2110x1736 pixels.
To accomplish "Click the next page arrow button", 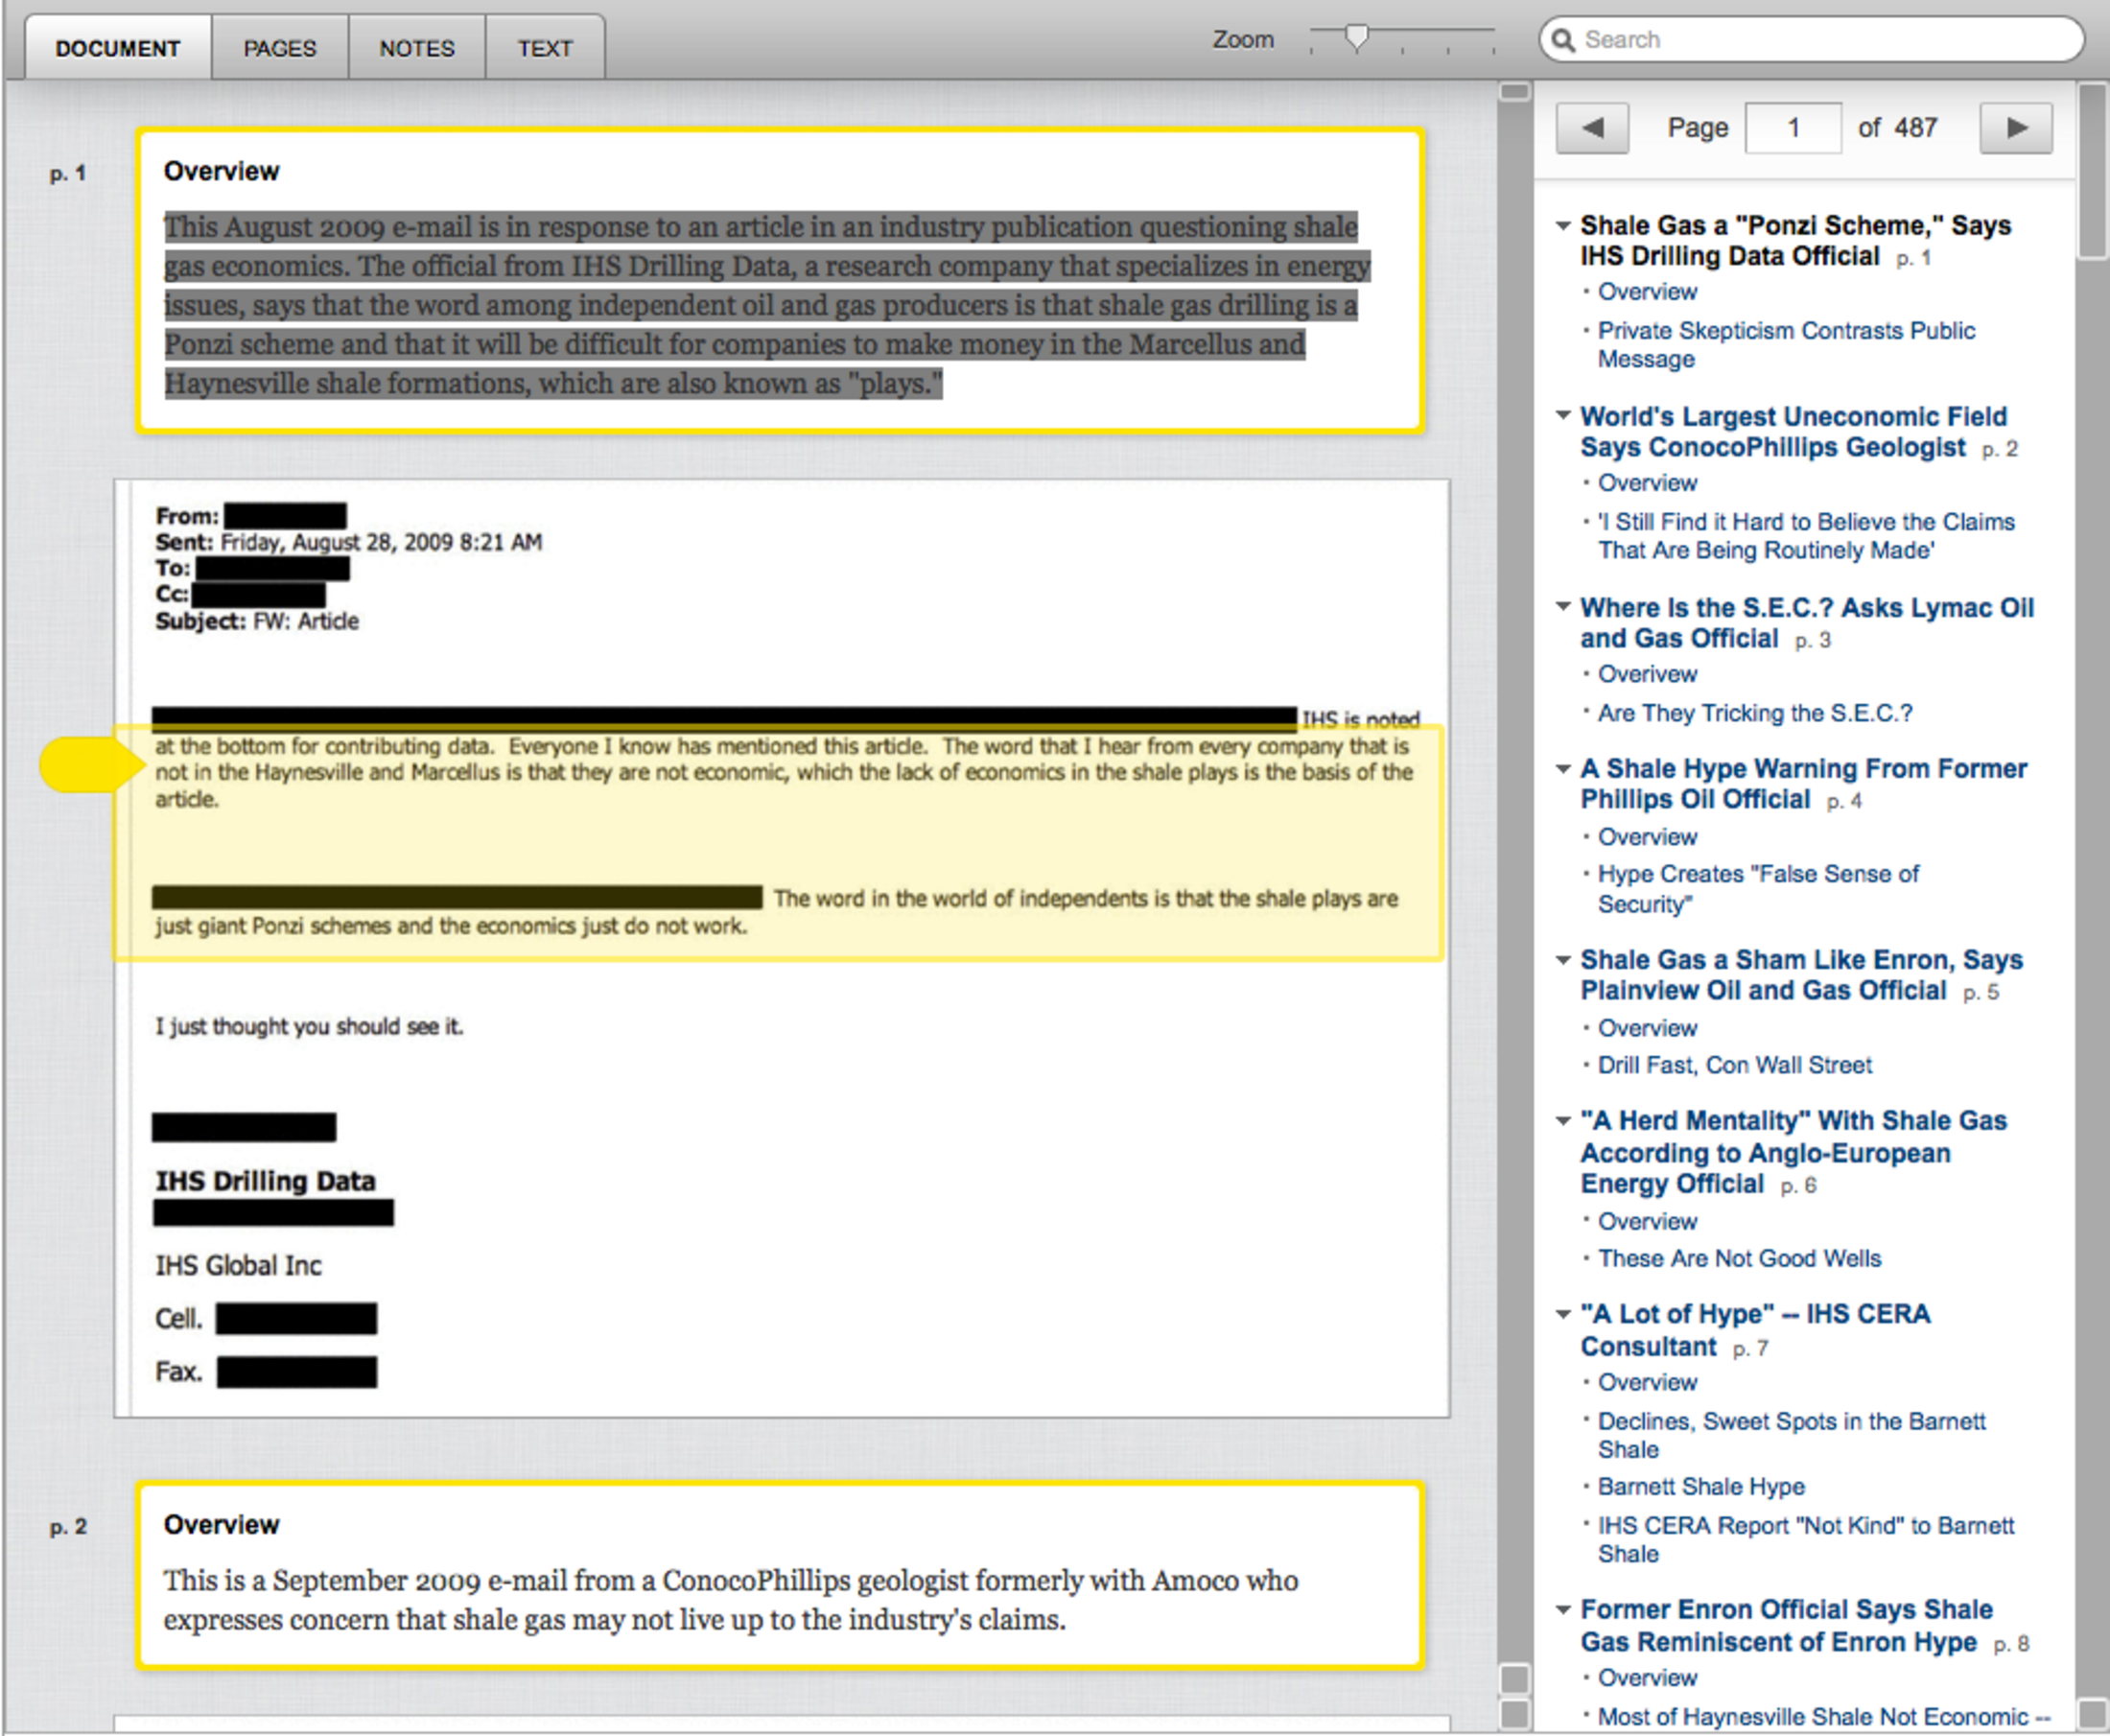I will tap(2015, 128).
